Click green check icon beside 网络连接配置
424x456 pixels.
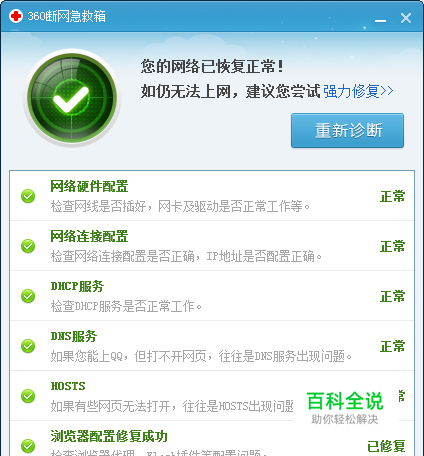(x=28, y=246)
